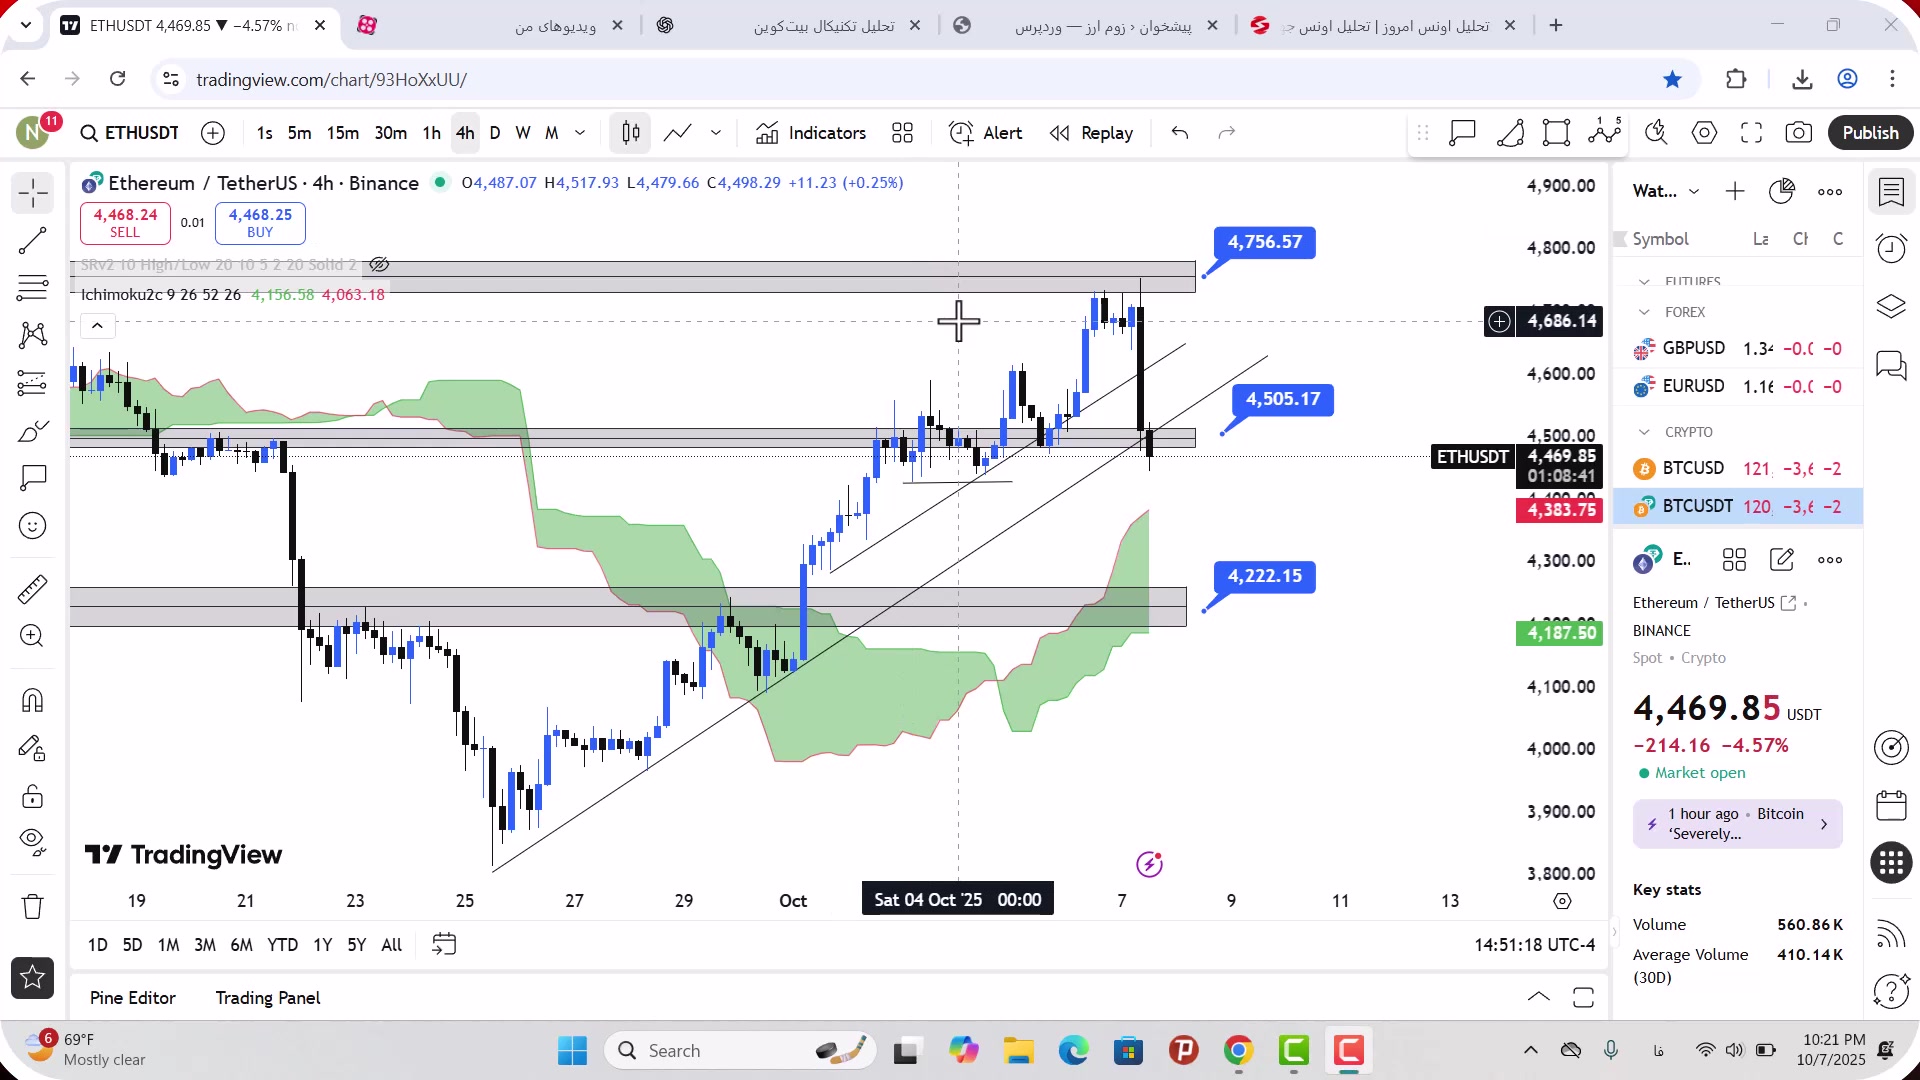The width and height of the screenshot is (1920, 1080).
Task: Switch to the 1h timeframe
Action: pos(432,133)
